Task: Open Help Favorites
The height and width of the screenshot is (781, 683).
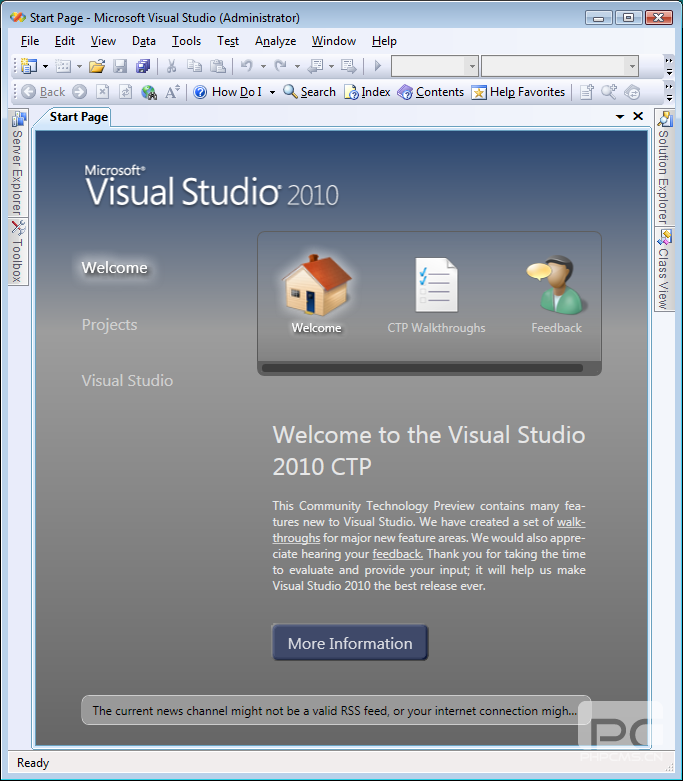Action: click(x=518, y=92)
